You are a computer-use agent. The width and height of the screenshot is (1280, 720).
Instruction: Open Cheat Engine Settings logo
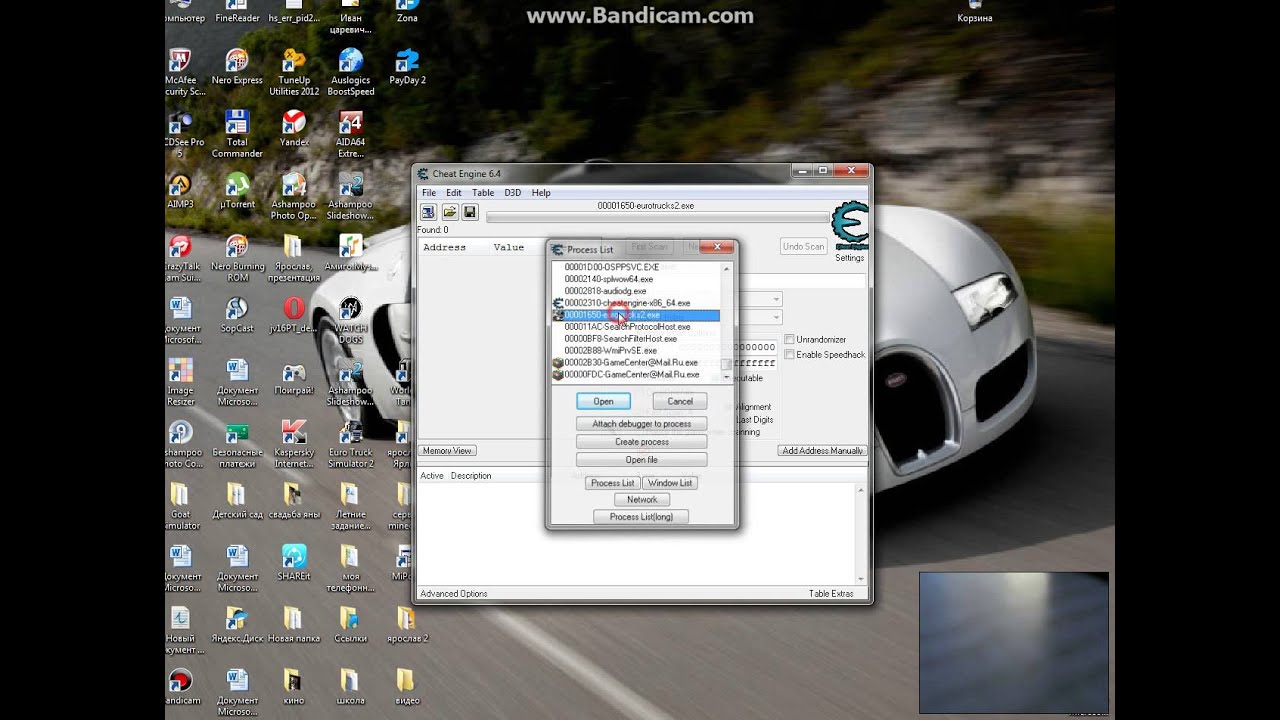[850, 226]
